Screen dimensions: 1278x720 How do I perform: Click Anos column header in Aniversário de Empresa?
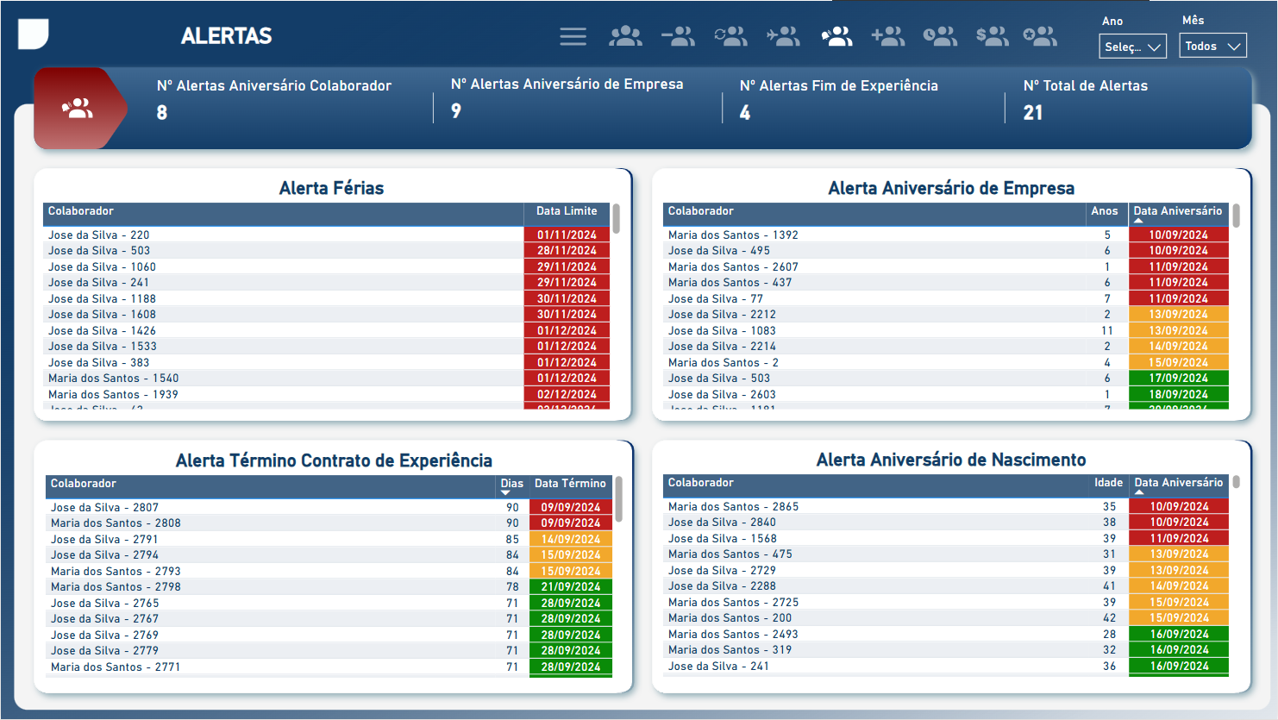click(1104, 212)
